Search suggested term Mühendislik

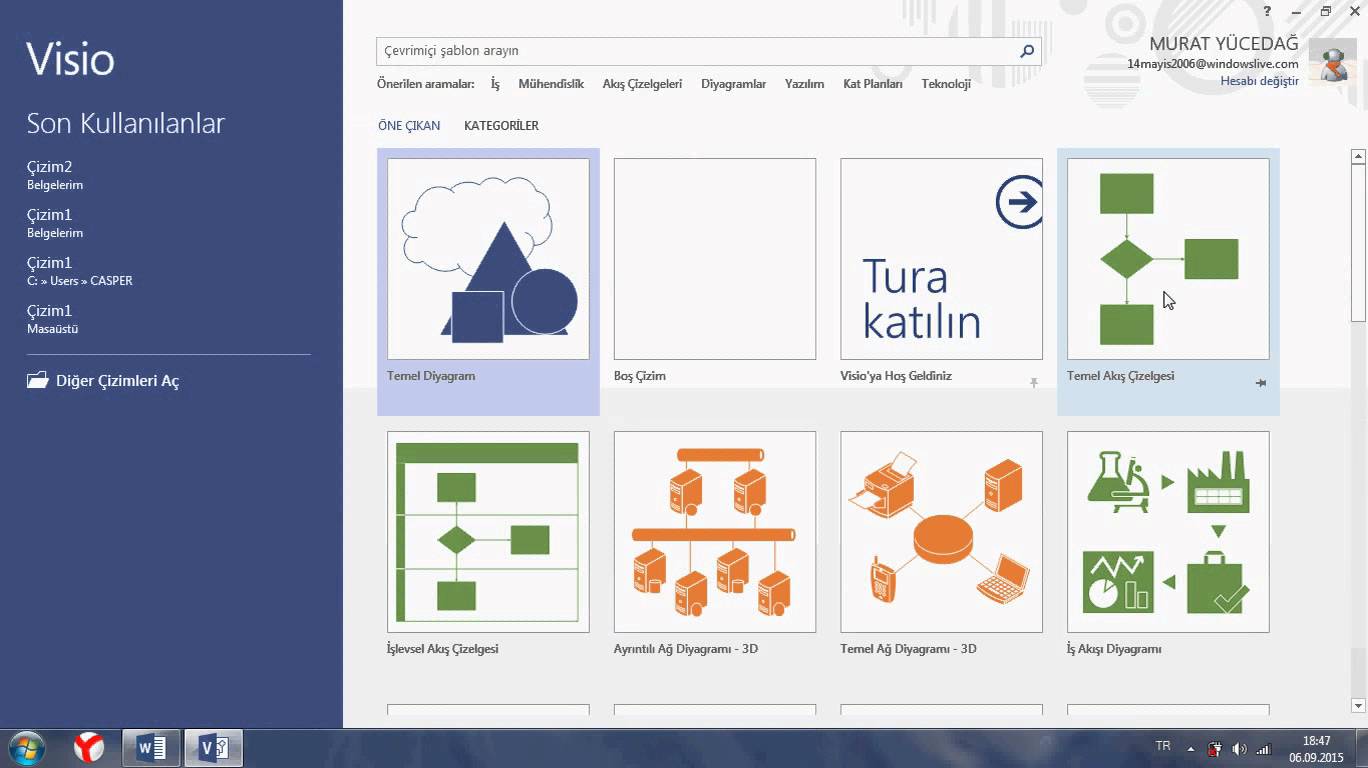[551, 84]
